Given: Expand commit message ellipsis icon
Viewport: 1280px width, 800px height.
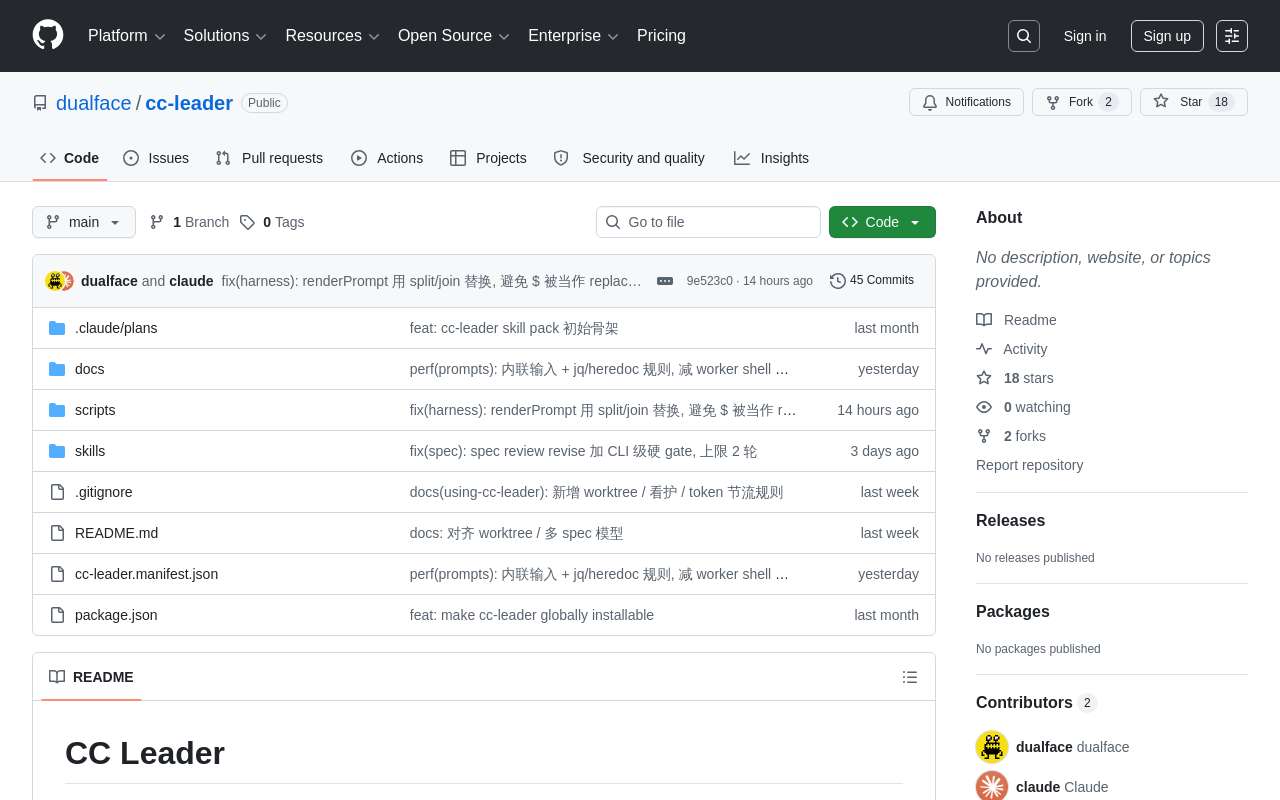Looking at the screenshot, I should (665, 281).
